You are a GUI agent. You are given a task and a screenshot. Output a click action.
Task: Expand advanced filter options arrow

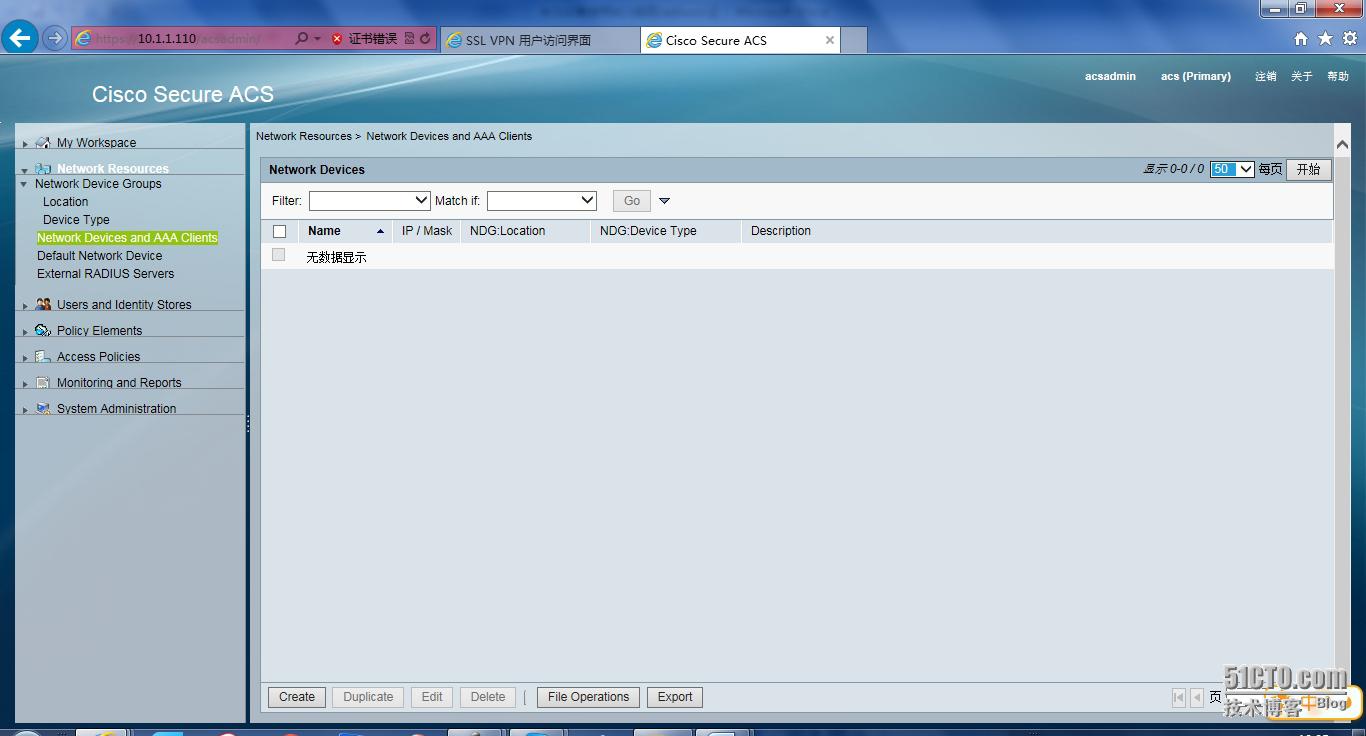pyautogui.click(x=664, y=201)
